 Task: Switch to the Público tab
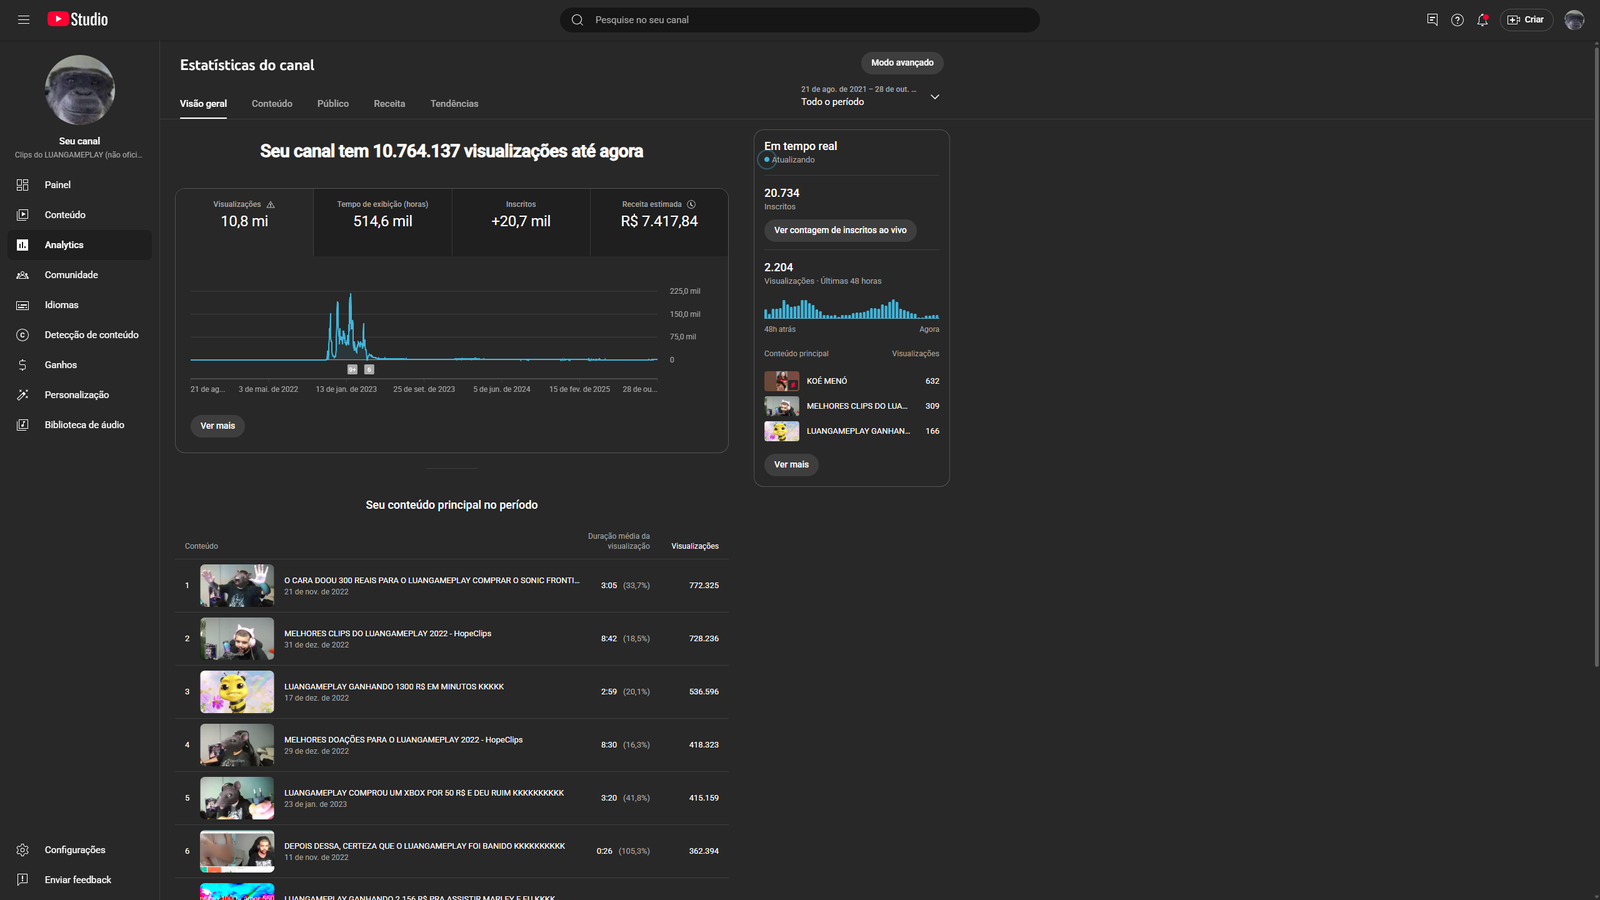333,104
